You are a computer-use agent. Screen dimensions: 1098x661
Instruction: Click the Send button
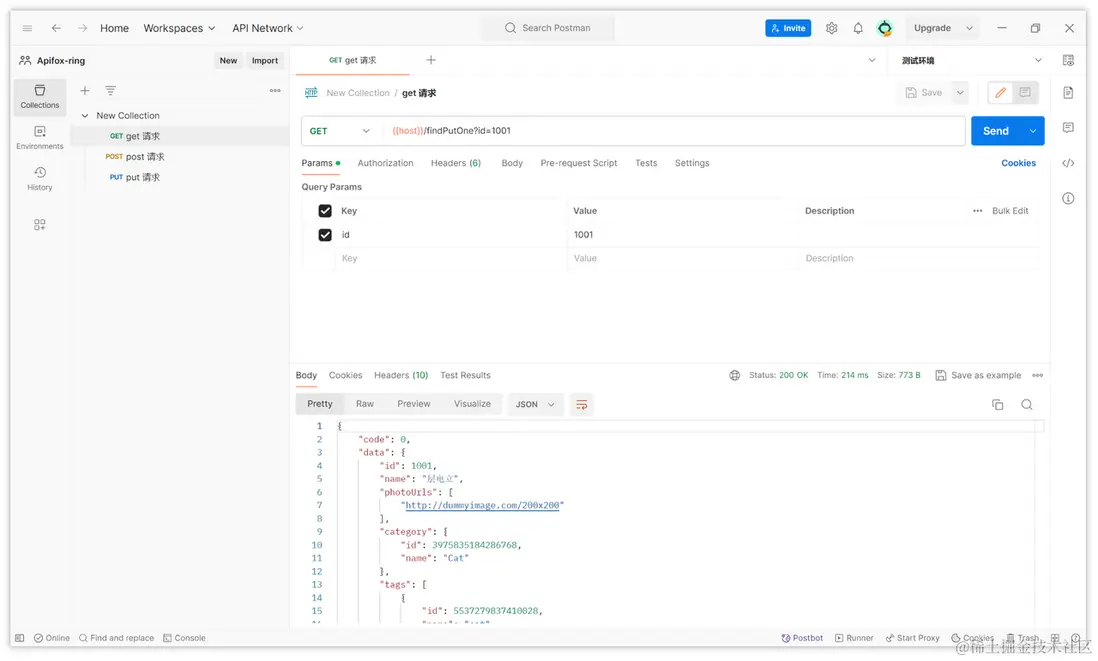[x=995, y=131]
